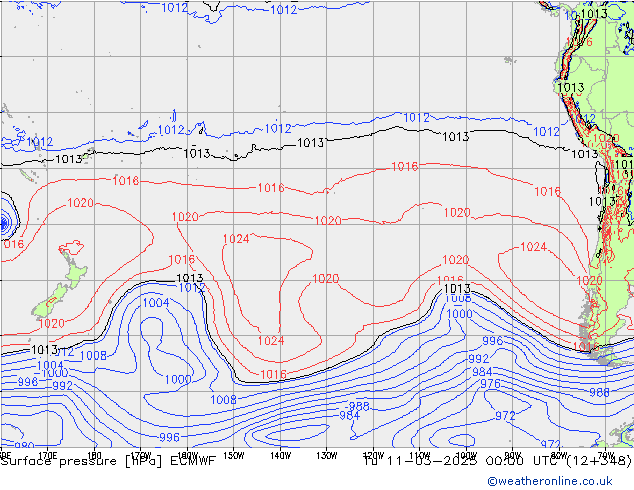The image size is (634, 490).
Task: Open the weatheronline.co.uk copyright link
Action: pyautogui.click(x=550, y=481)
